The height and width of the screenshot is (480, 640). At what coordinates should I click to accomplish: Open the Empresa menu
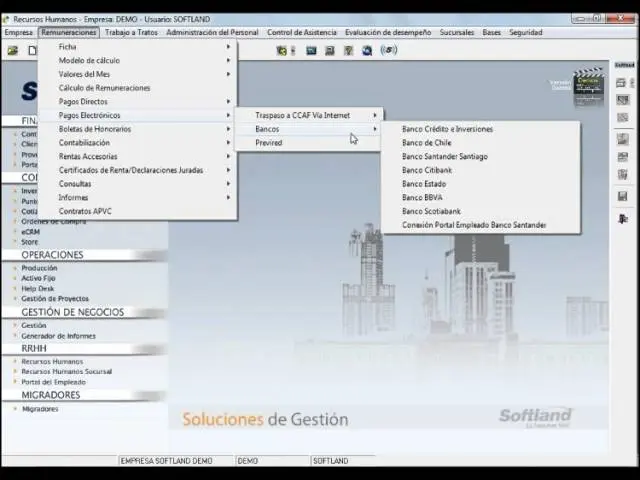(x=18, y=32)
